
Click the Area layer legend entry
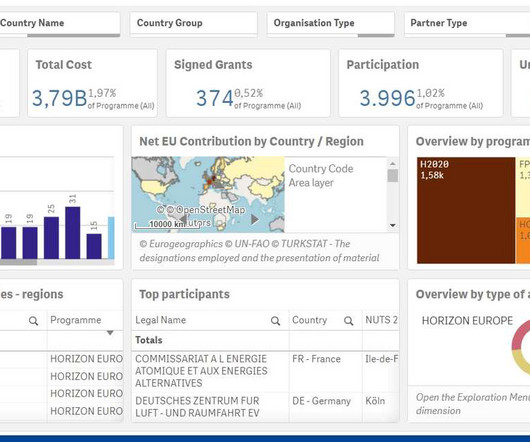311,183
